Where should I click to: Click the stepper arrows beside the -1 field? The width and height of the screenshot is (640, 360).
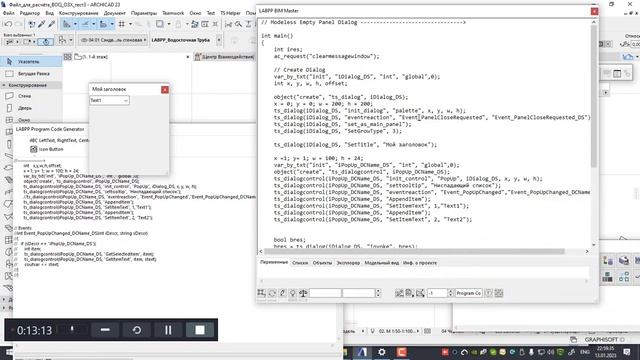[x=451, y=293]
